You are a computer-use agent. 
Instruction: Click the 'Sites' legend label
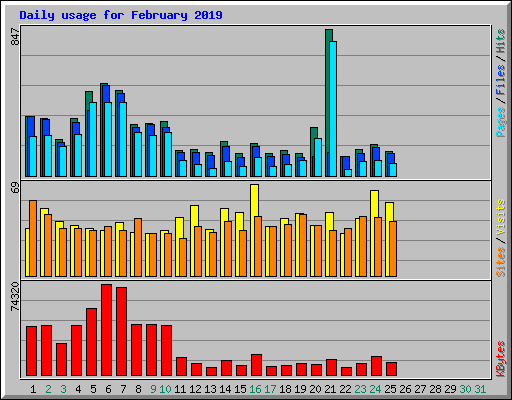[501, 262]
